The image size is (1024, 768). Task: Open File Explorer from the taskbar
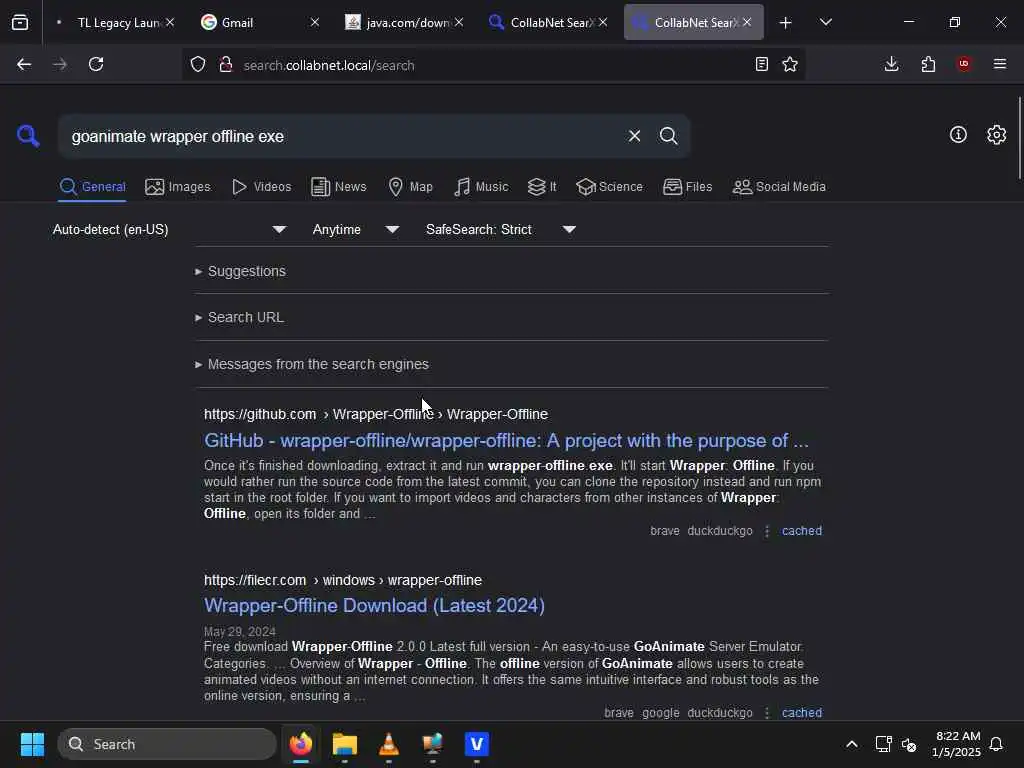345,744
